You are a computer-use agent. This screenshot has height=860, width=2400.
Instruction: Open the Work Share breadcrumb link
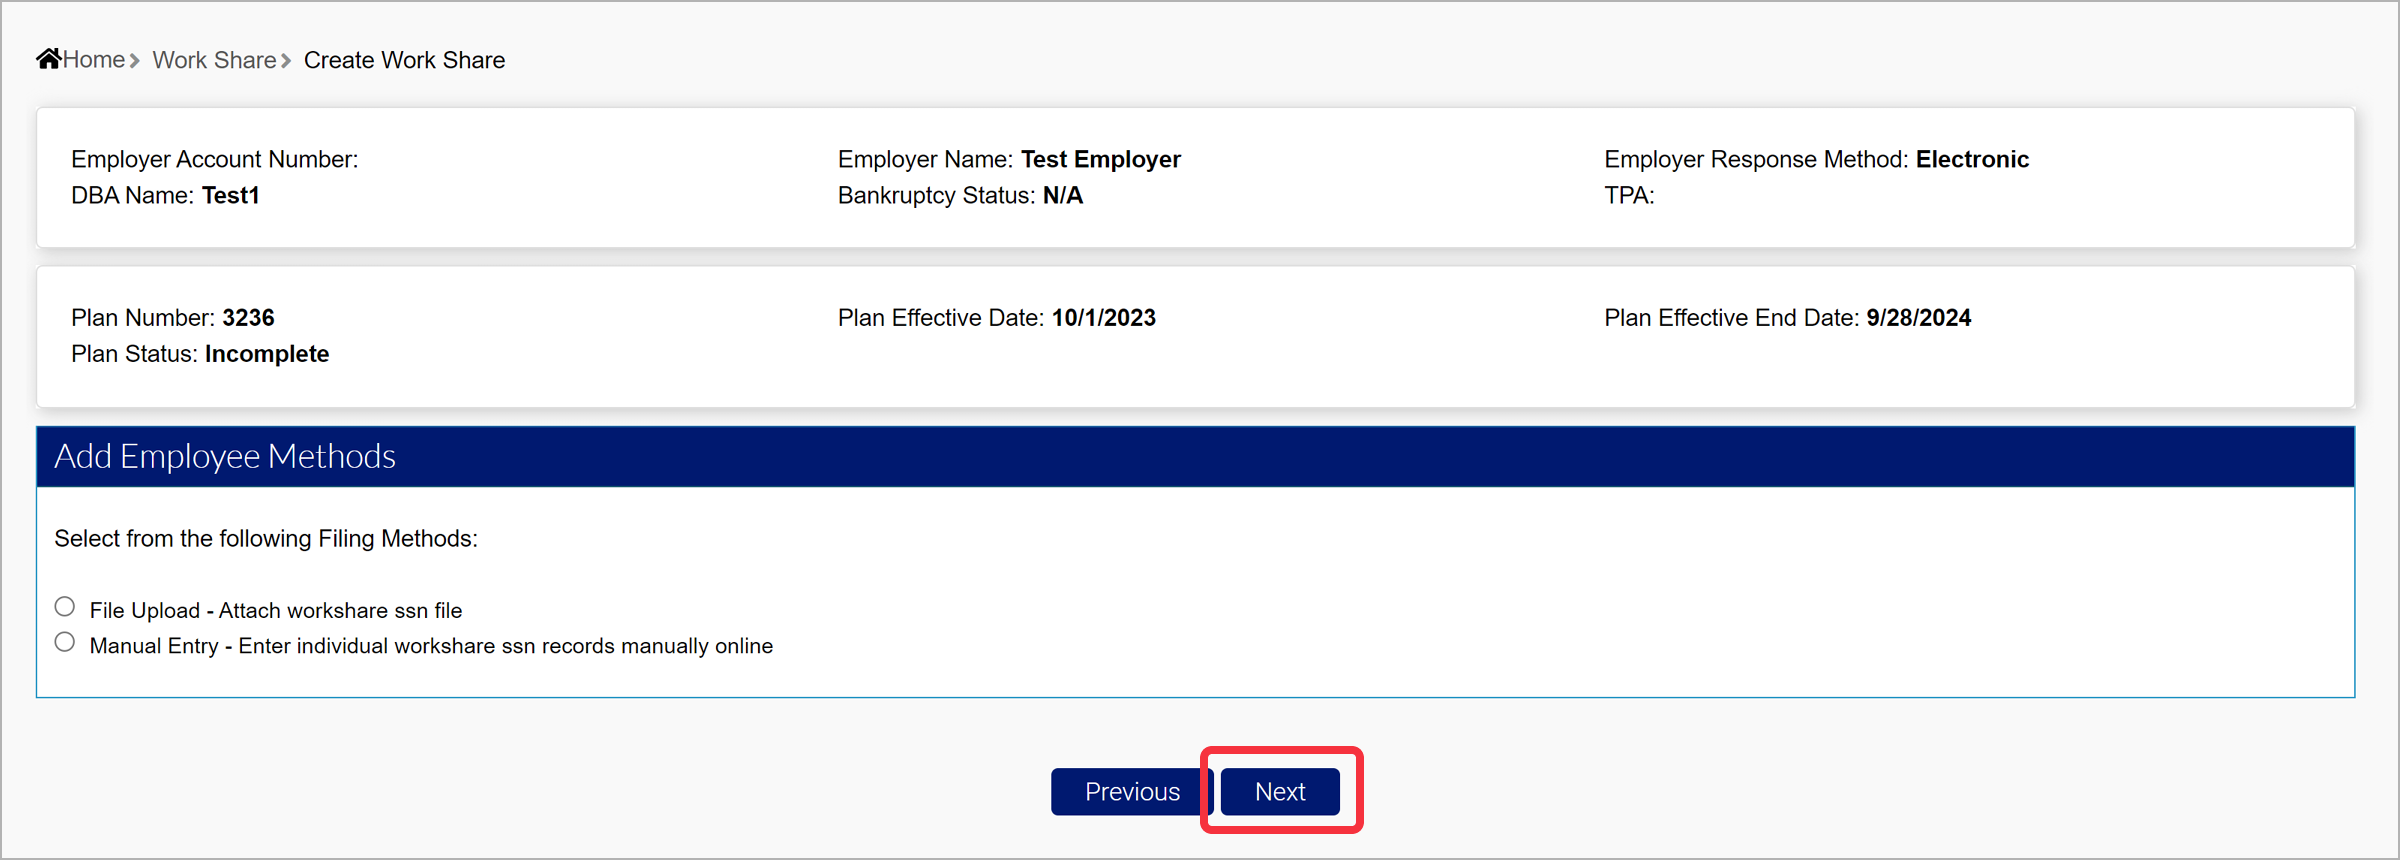(214, 60)
